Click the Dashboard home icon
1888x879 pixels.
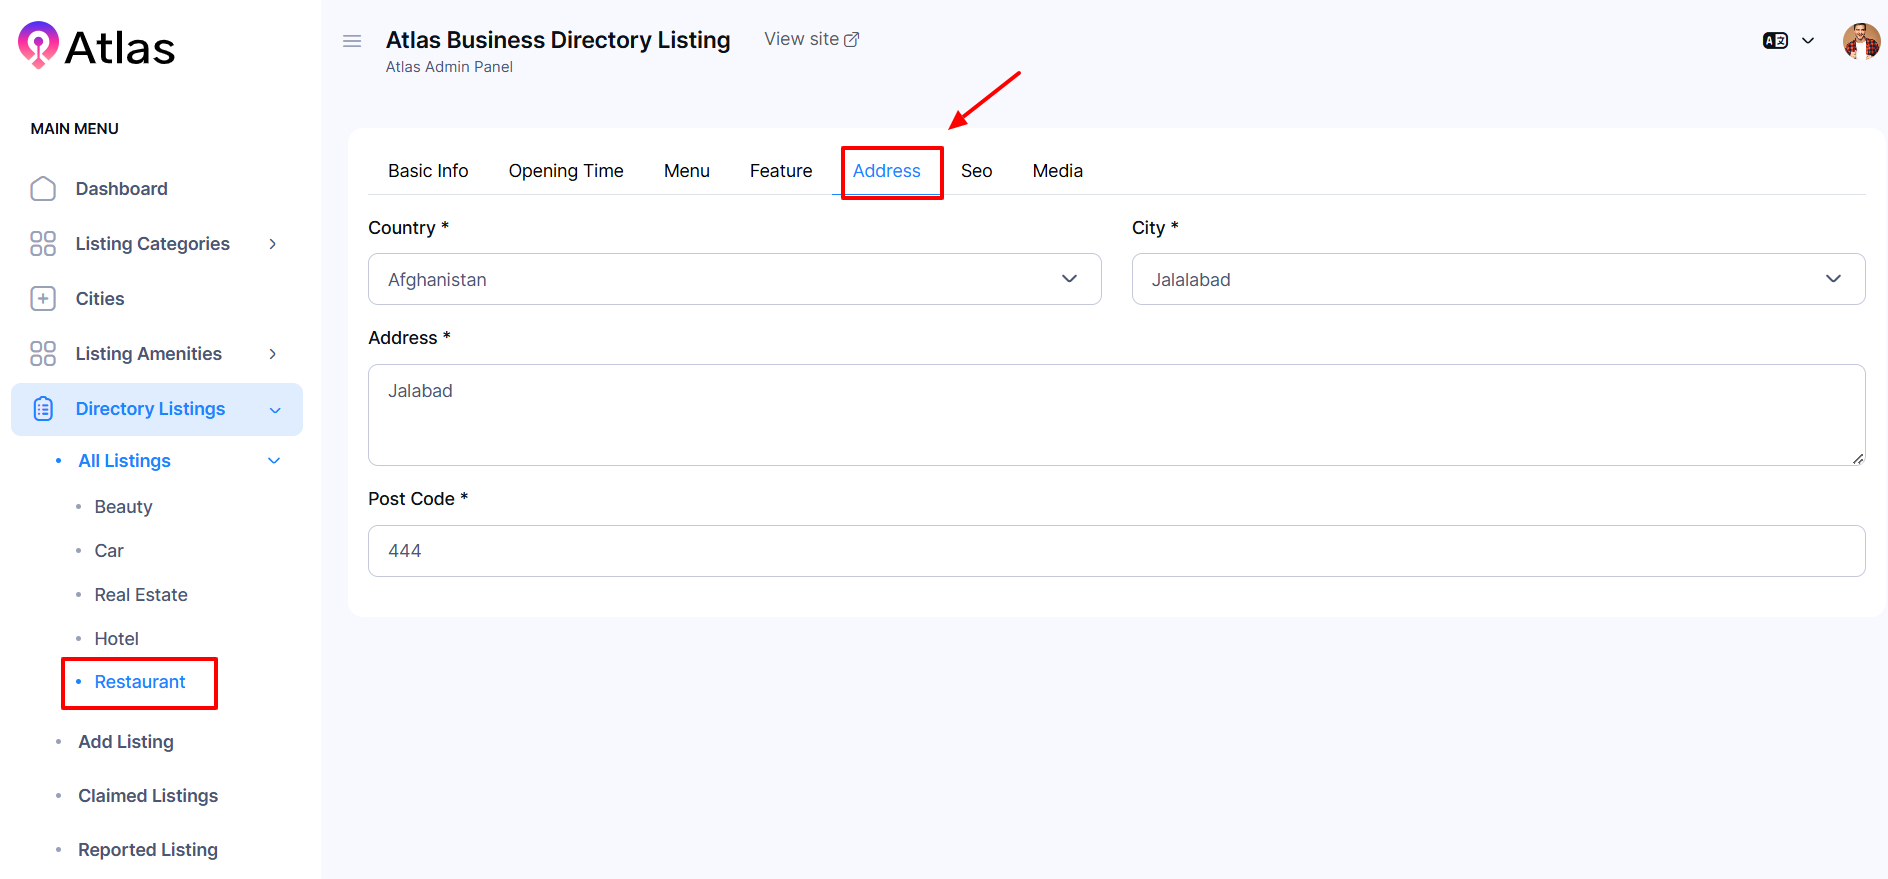click(x=43, y=189)
